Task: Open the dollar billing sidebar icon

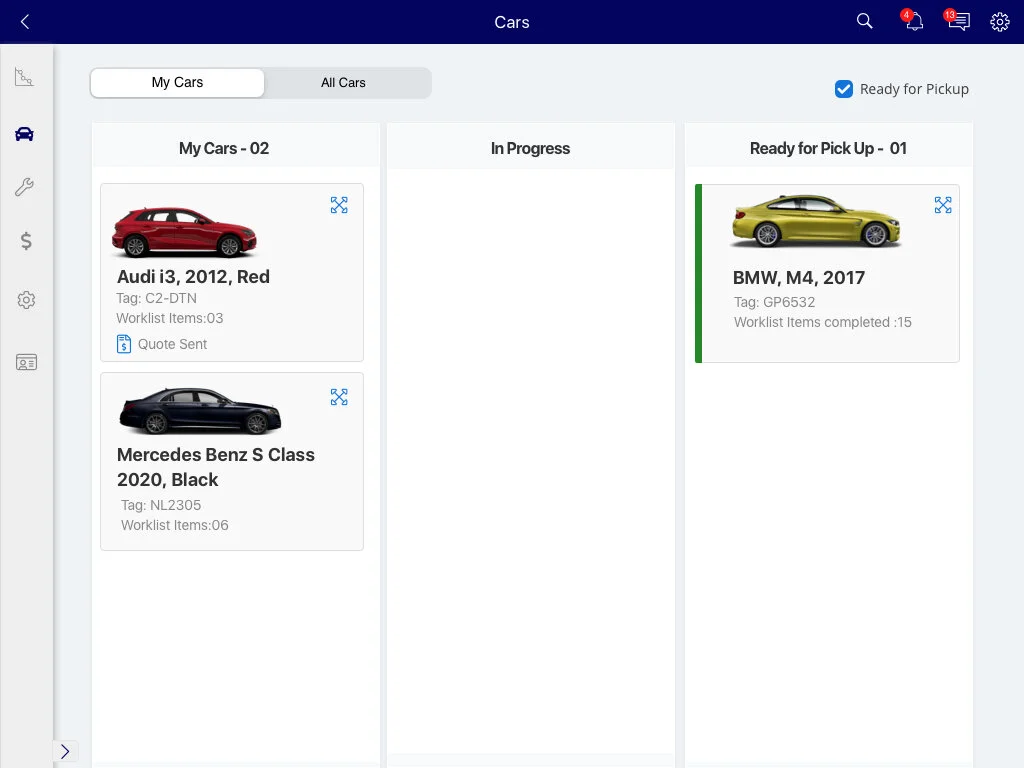Action: tap(25, 241)
